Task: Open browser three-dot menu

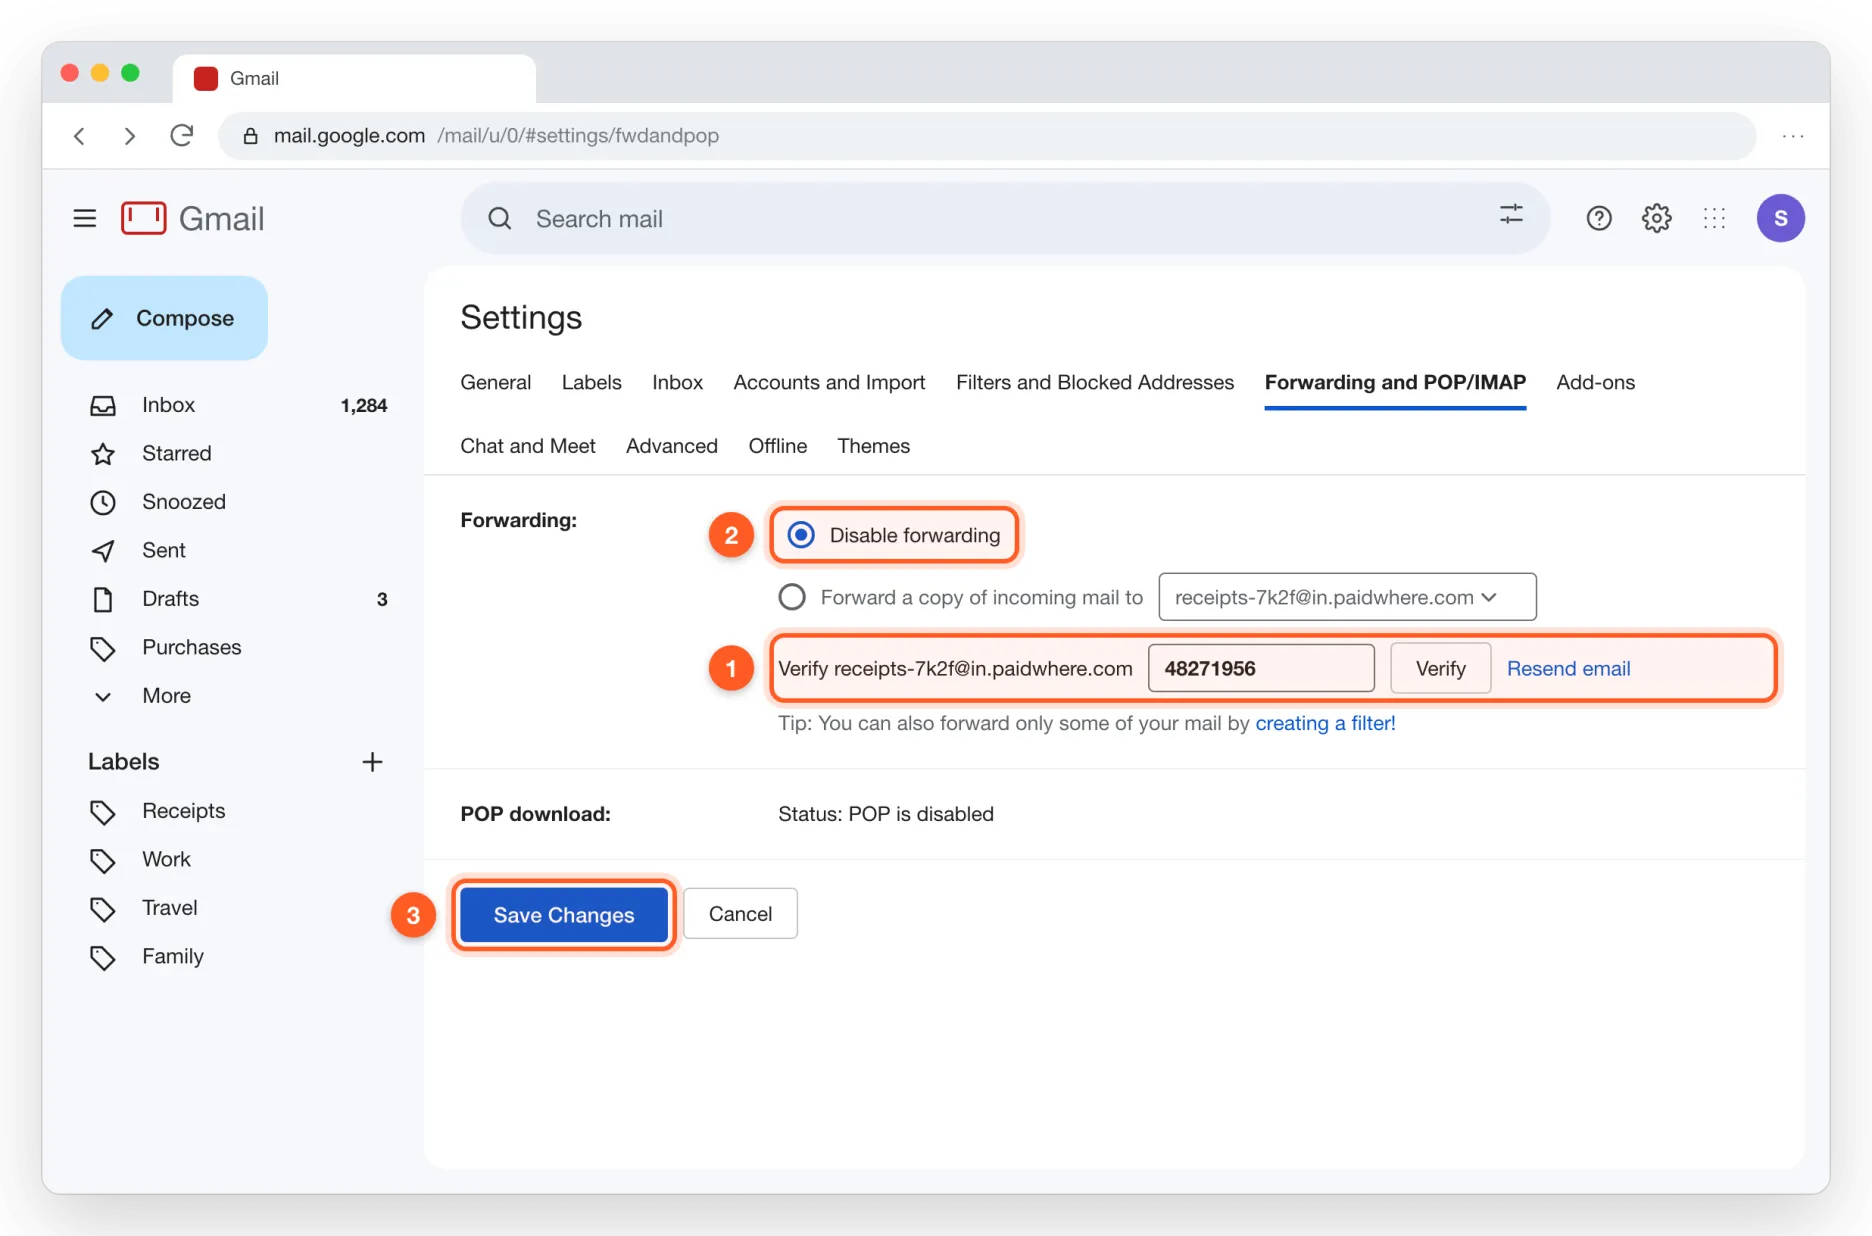Action: click(1793, 136)
